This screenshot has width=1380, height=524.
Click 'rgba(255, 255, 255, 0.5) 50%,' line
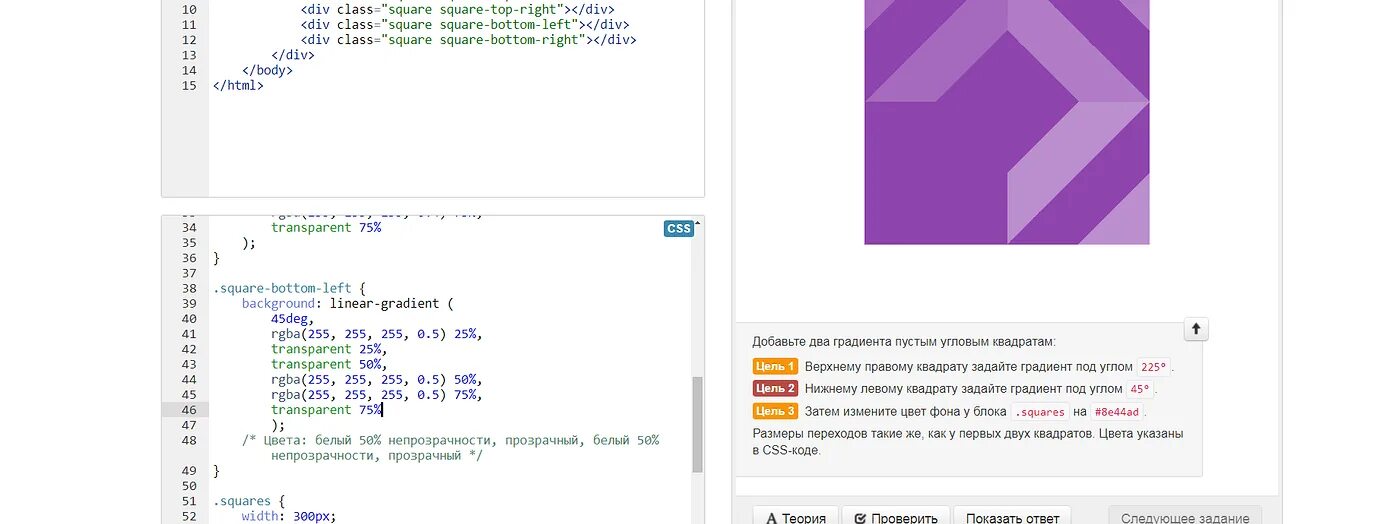pyautogui.click(x=376, y=380)
